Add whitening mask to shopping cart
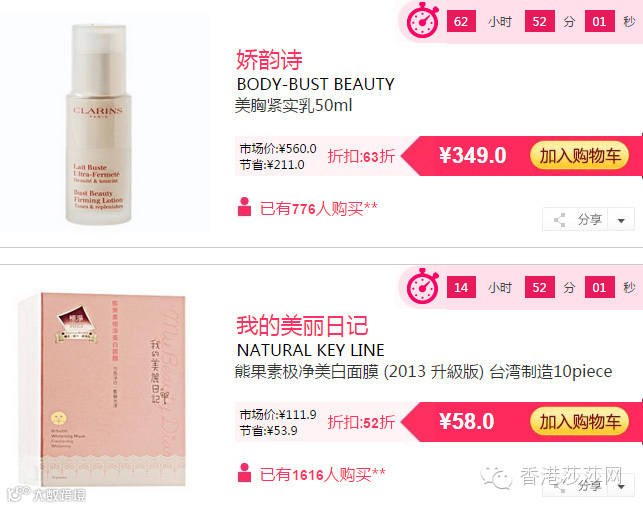This screenshot has width=643, height=508. pos(579,421)
